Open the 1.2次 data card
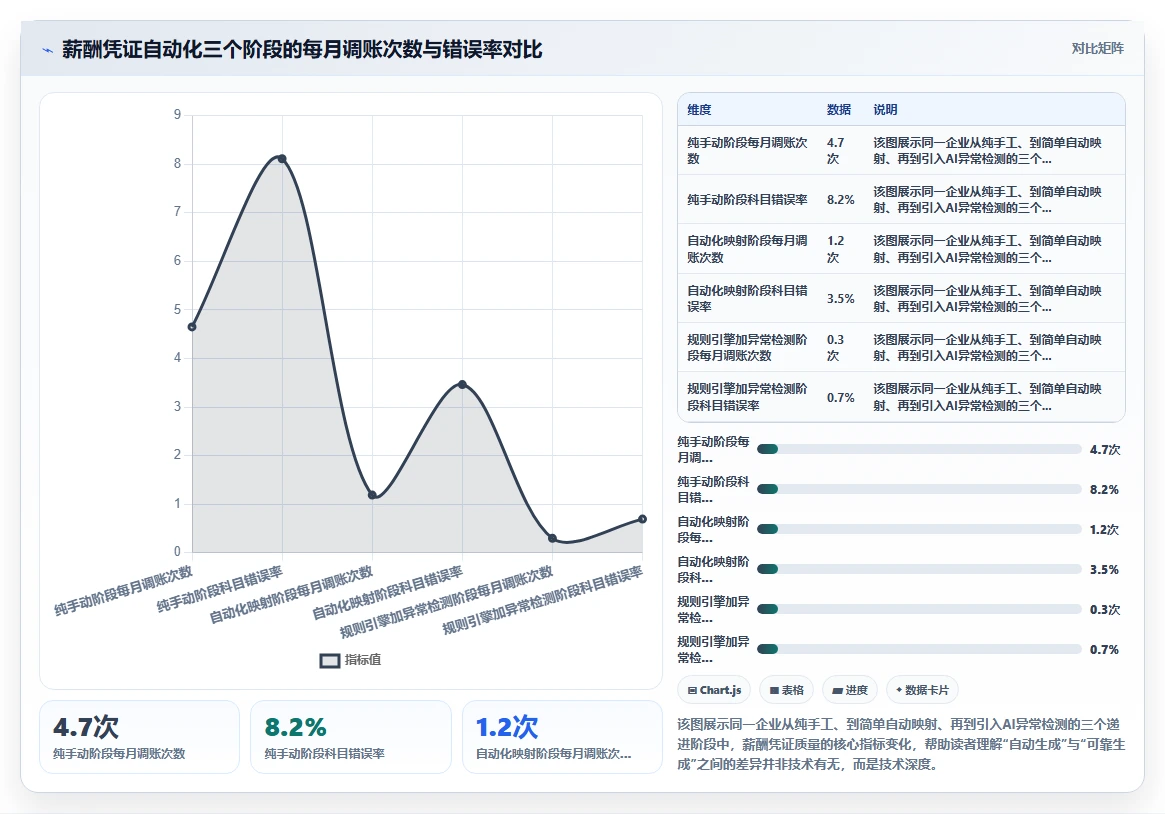This screenshot has height=814, width=1165. click(x=562, y=738)
